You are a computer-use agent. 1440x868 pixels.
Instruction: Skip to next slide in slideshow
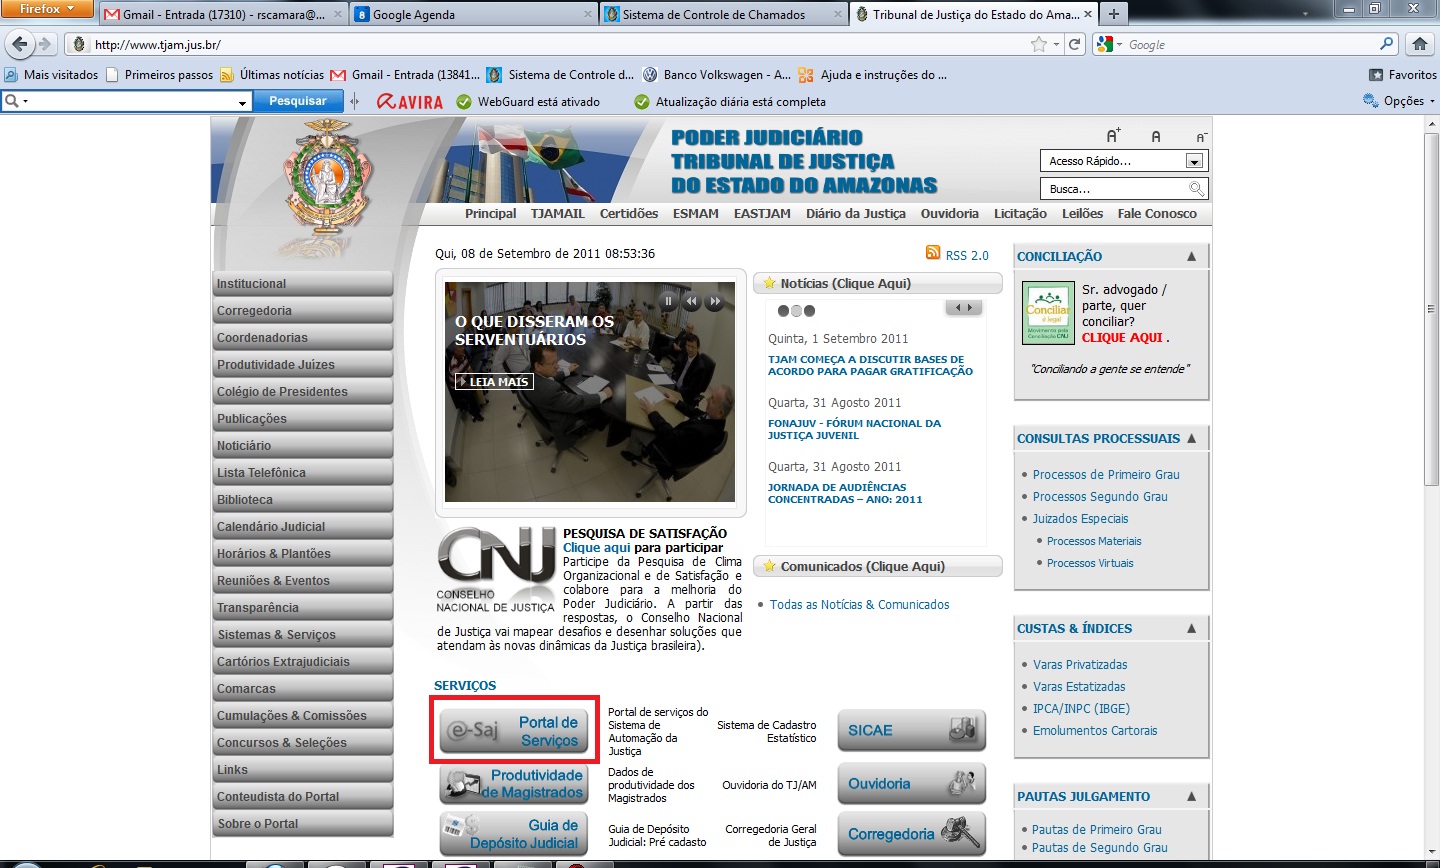click(x=715, y=301)
